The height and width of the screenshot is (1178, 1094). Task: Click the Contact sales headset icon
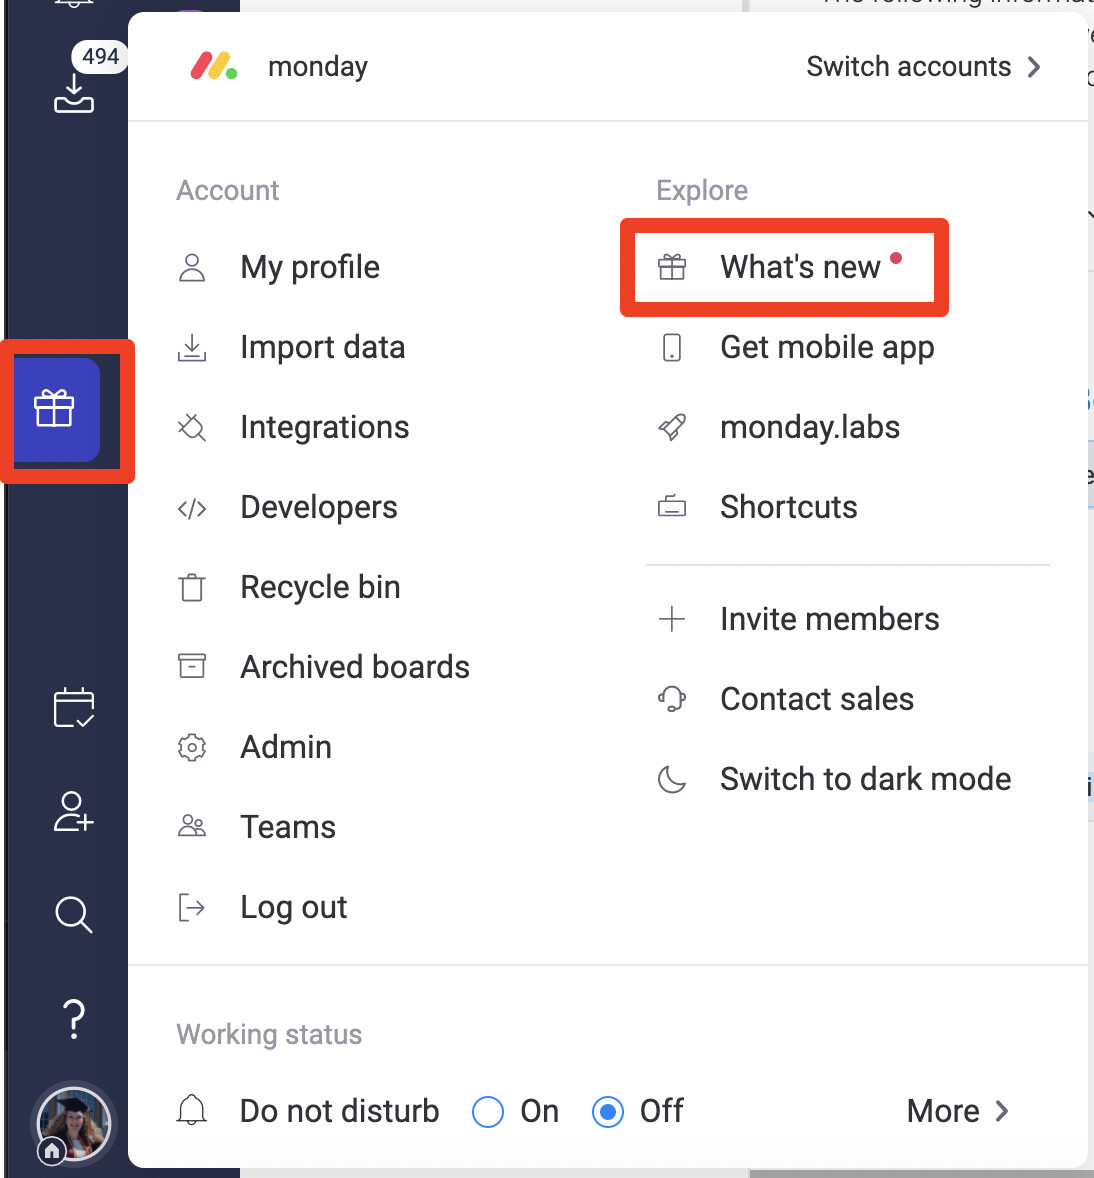tap(672, 699)
